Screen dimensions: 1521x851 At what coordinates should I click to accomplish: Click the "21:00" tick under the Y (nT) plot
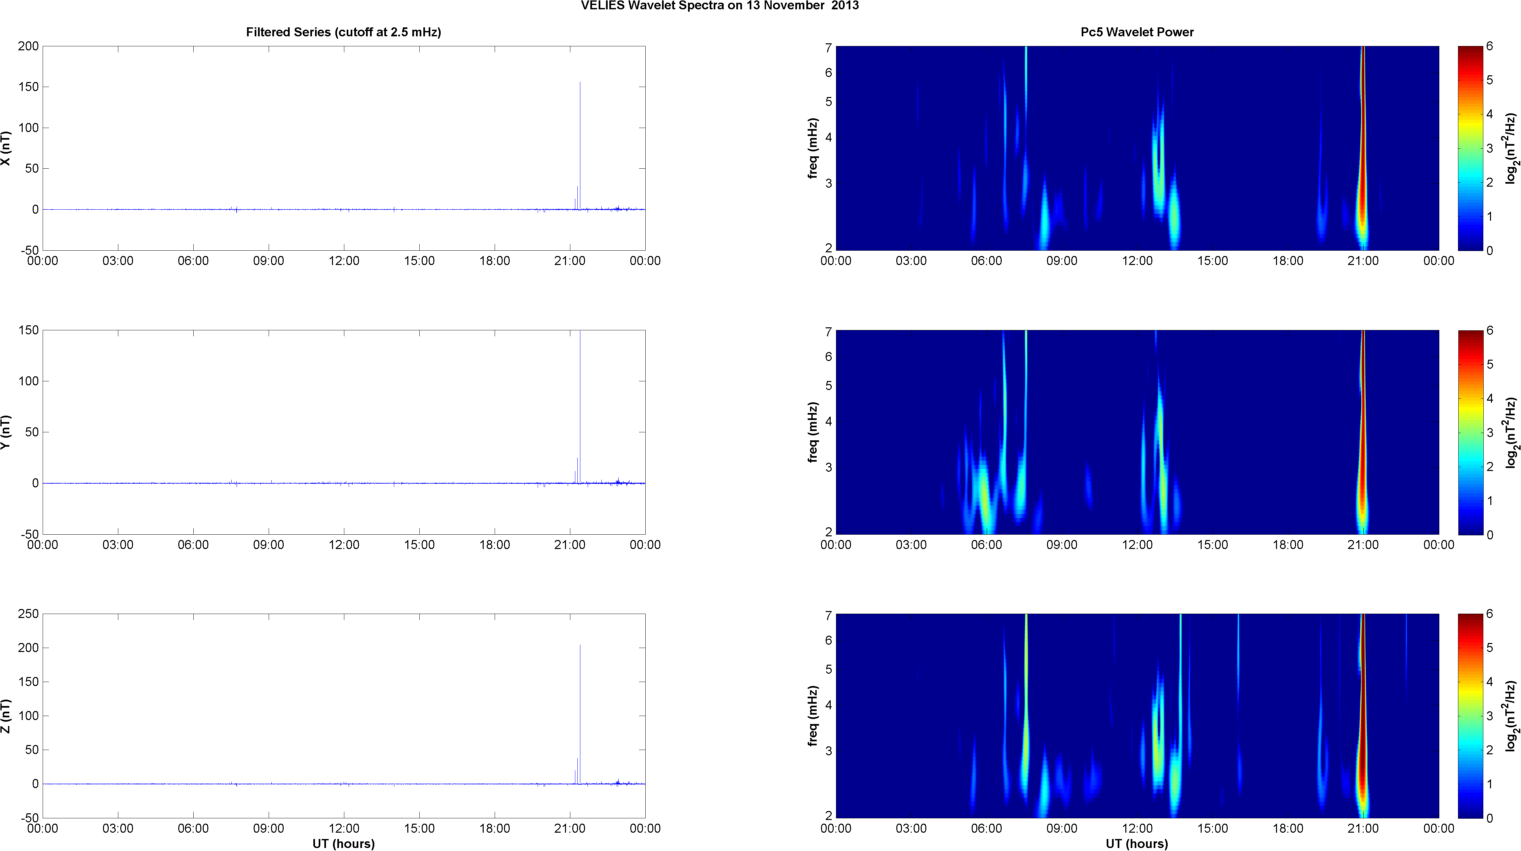[570, 545]
